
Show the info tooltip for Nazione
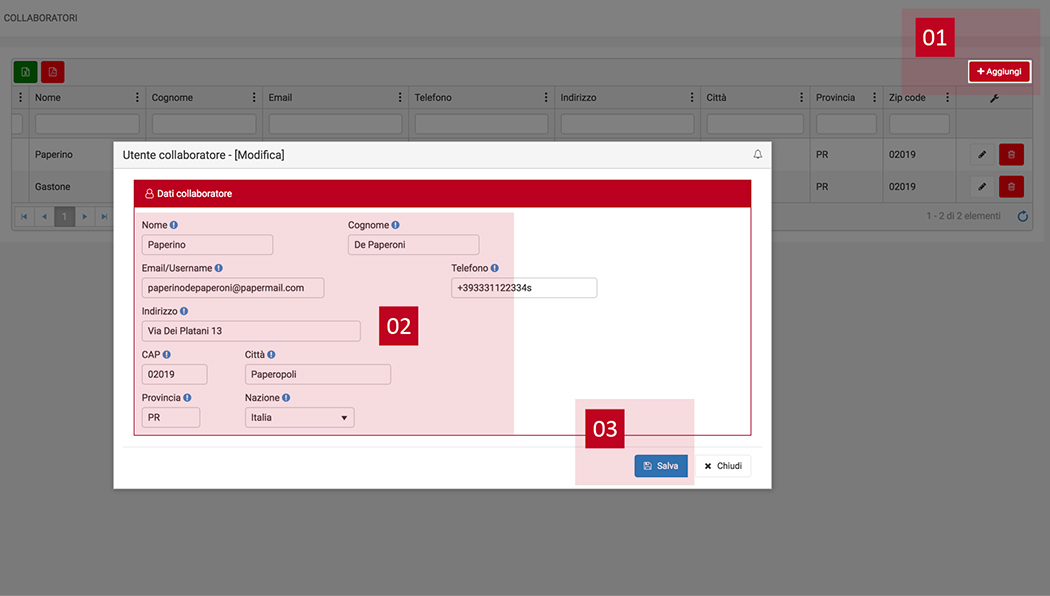(286, 398)
